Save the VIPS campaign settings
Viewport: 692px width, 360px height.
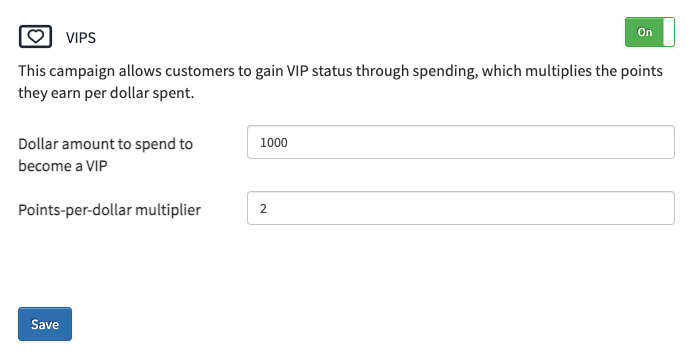click(45, 324)
